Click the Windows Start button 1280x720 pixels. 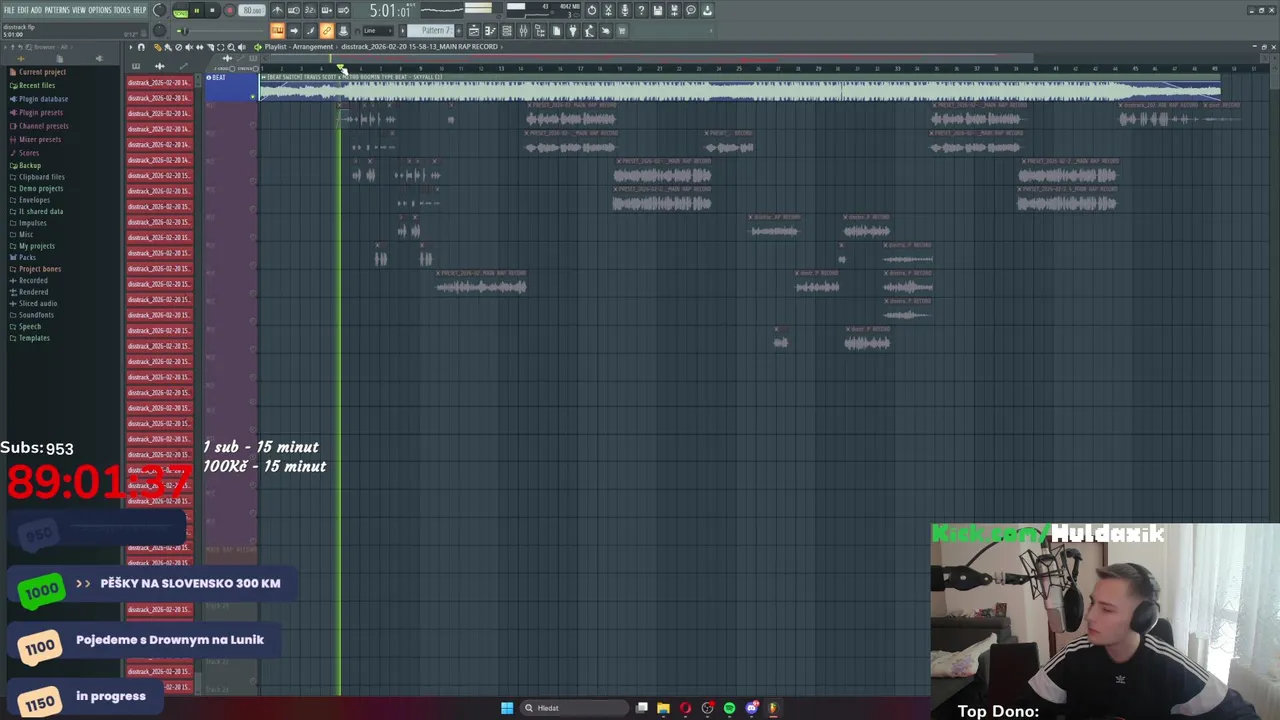coord(507,708)
